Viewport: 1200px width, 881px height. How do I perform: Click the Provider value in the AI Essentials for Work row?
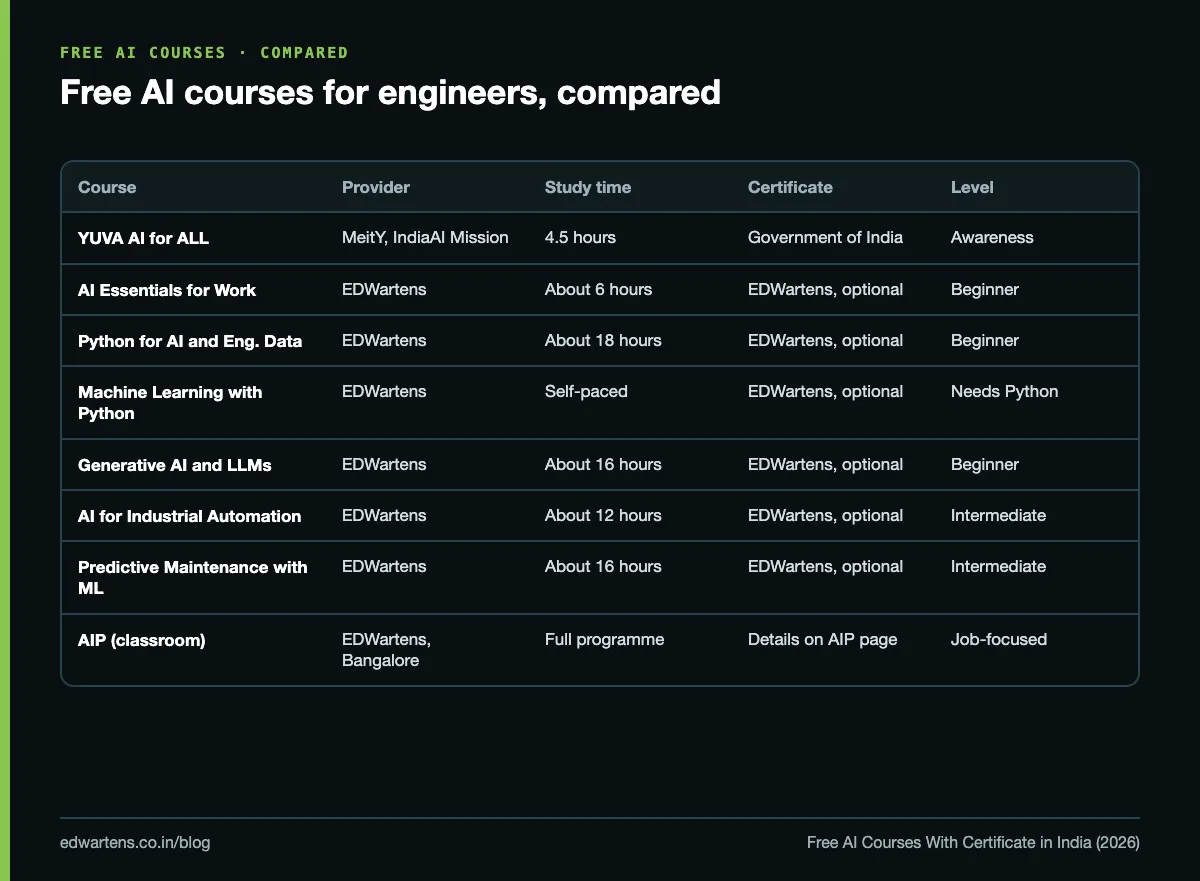tap(384, 289)
